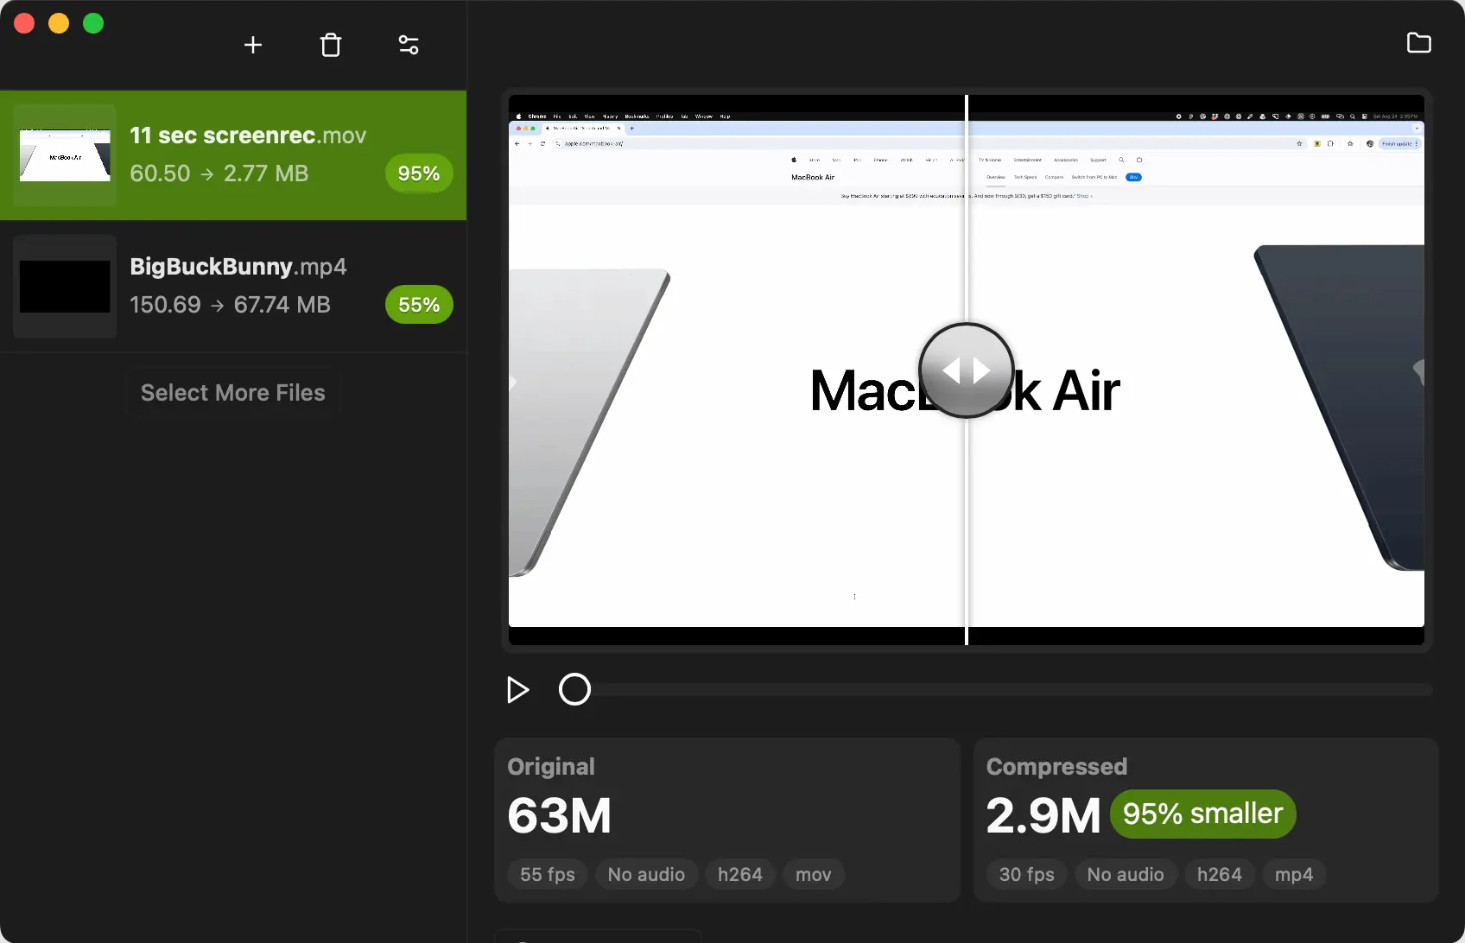Click the No audio tag under Original
1465x943 pixels.
(x=646, y=875)
